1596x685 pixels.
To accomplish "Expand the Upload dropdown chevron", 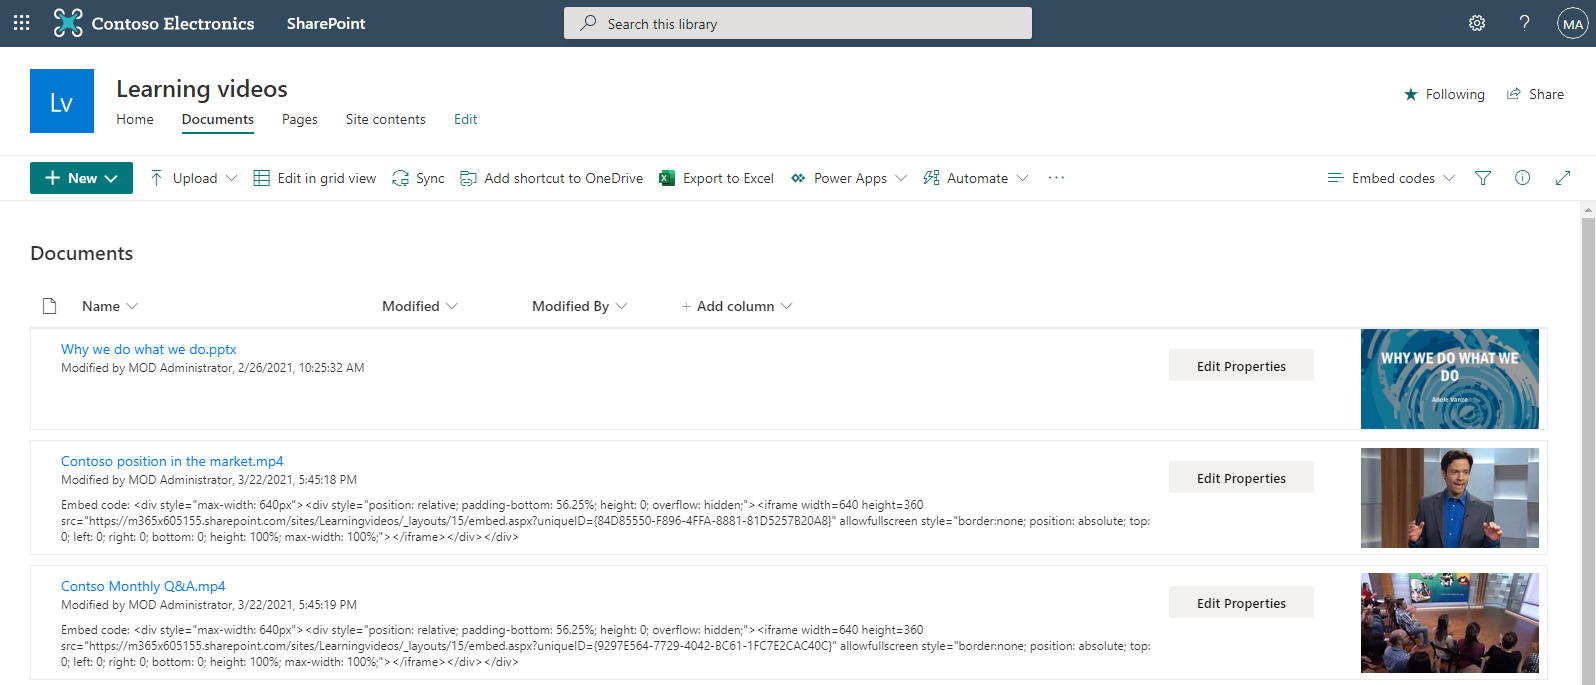I will pyautogui.click(x=232, y=178).
